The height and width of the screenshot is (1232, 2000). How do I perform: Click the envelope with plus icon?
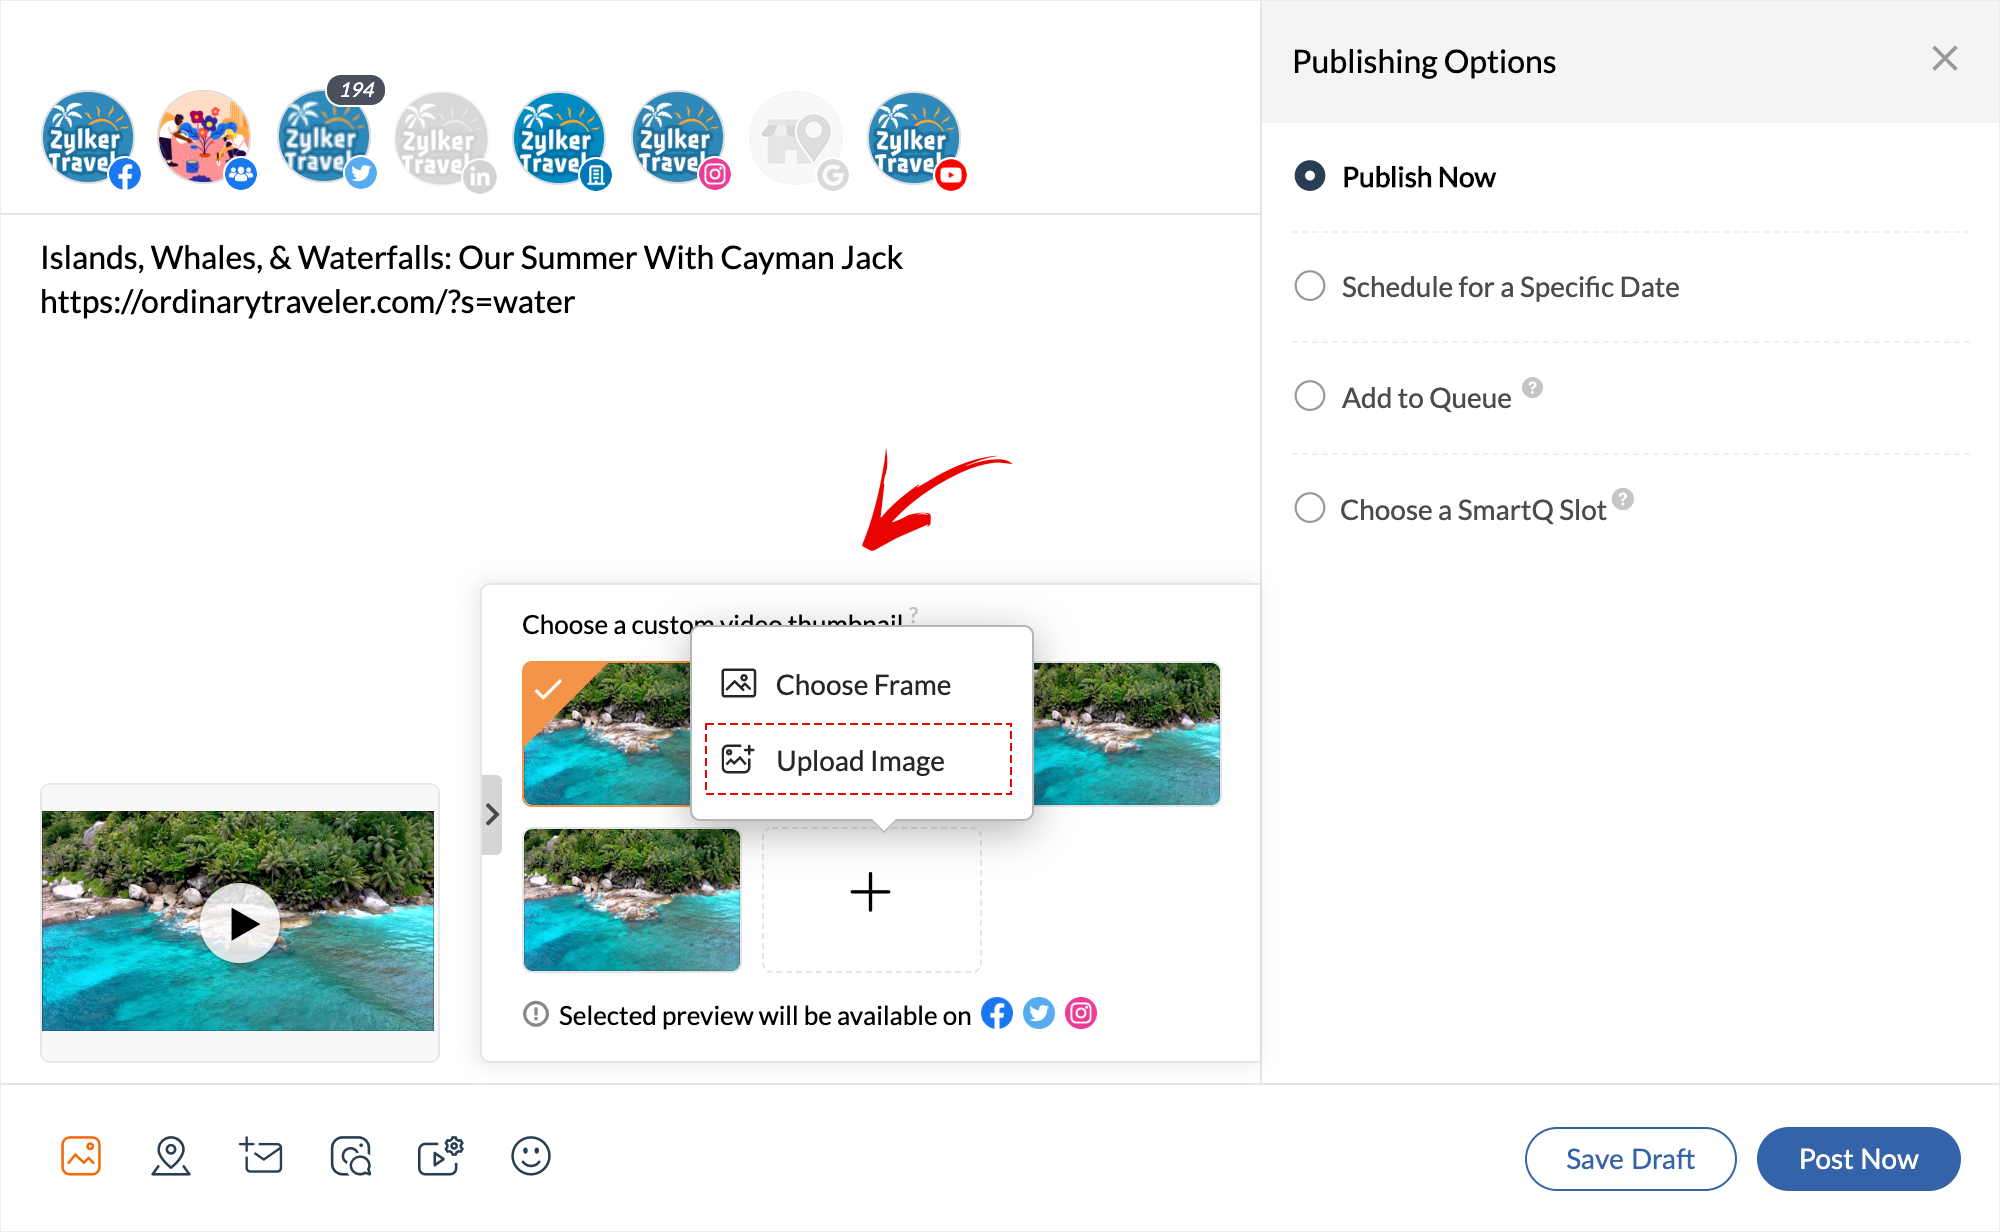pyautogui.click(x=261, y=1156)
